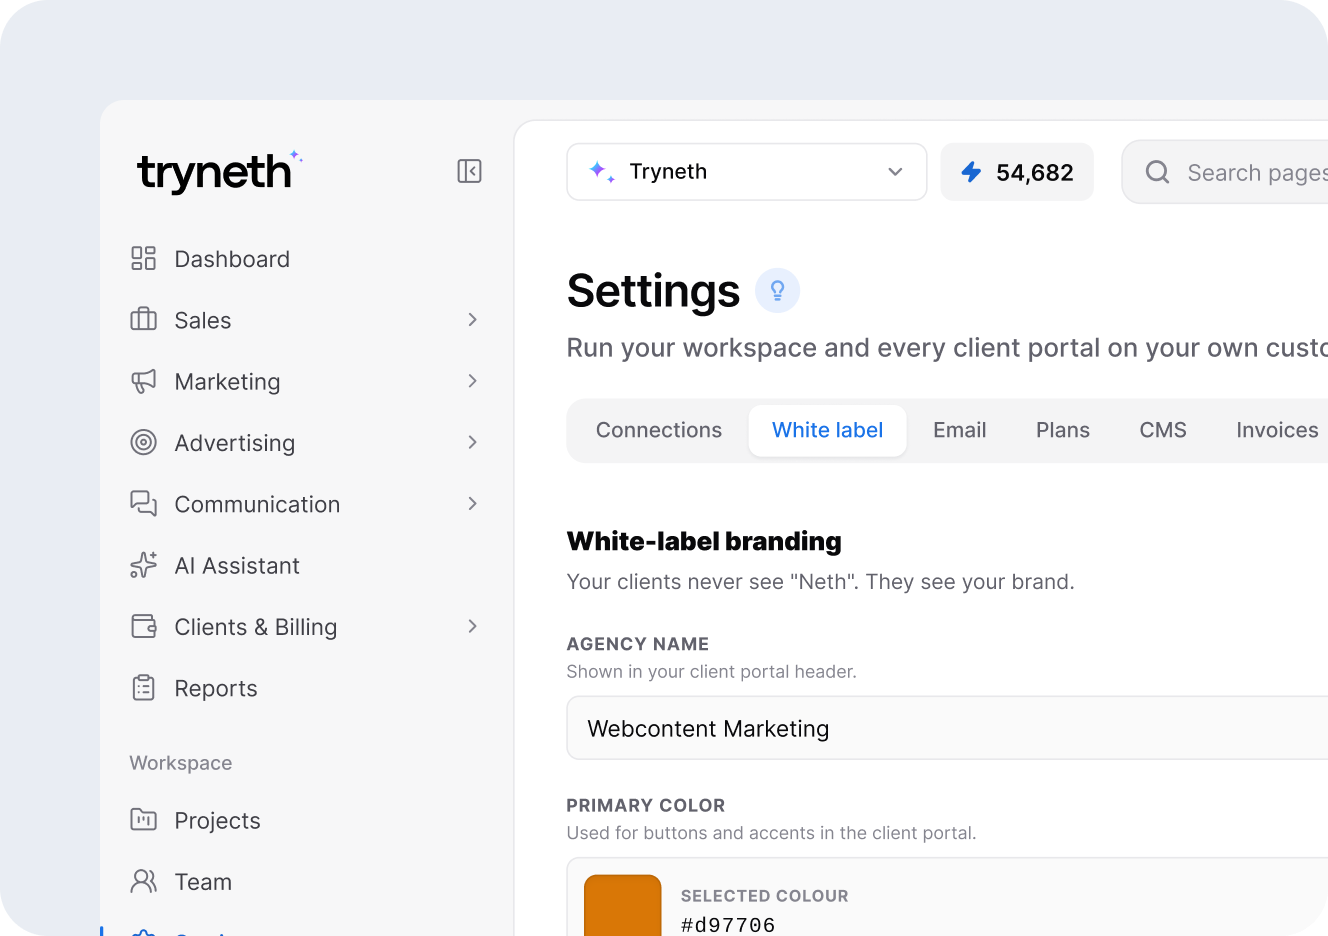This screenshot has height=936, width=1328.
Task: Open AI Assistant via sparkle icon
Action: point(144,565)
